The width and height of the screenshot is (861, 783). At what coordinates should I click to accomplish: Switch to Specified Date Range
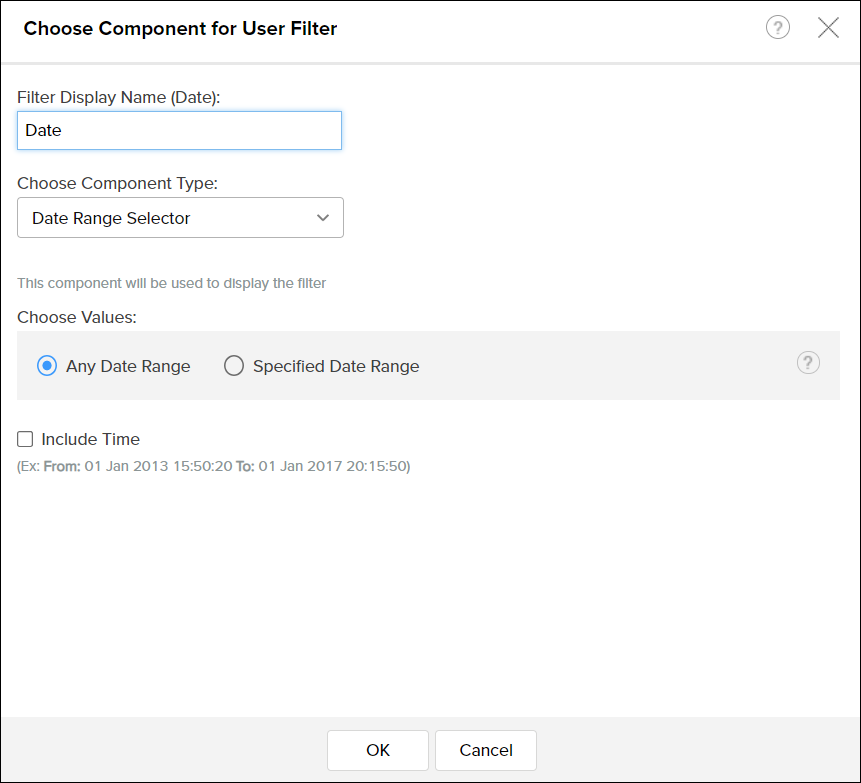click(234, 366)
